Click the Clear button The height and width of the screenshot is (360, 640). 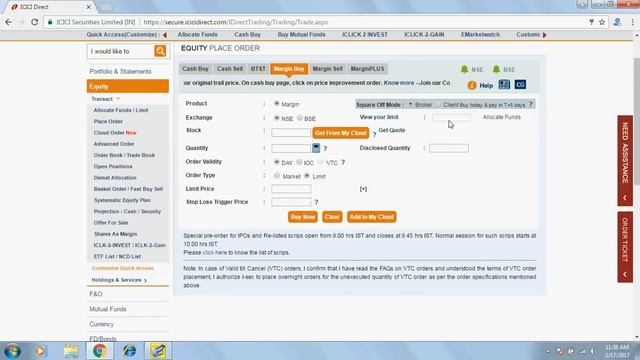click(x=332, y=217)
